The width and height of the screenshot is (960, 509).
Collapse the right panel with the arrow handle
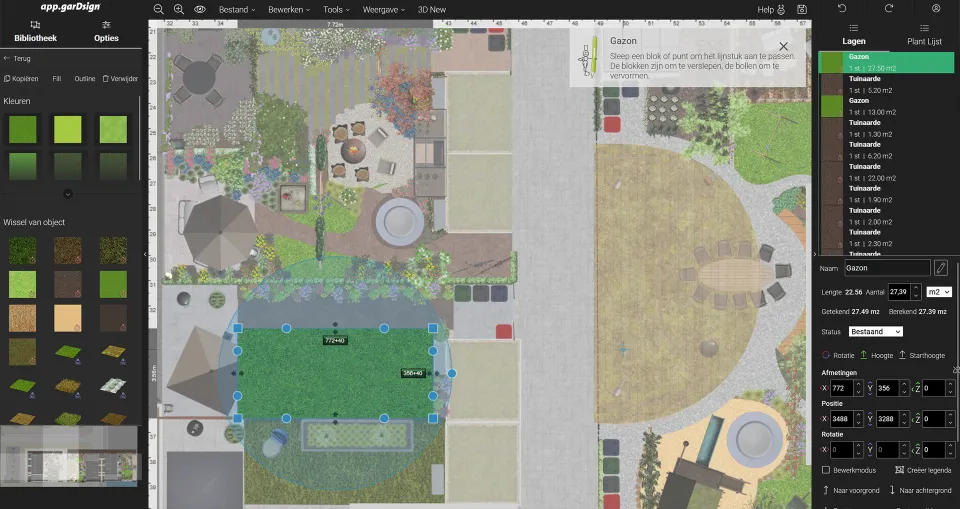pos(815,254)
